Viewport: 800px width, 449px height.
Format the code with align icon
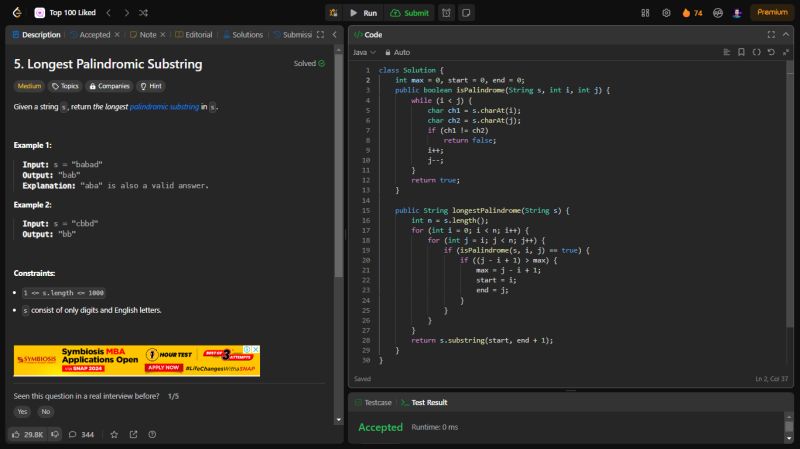(727, 52)
